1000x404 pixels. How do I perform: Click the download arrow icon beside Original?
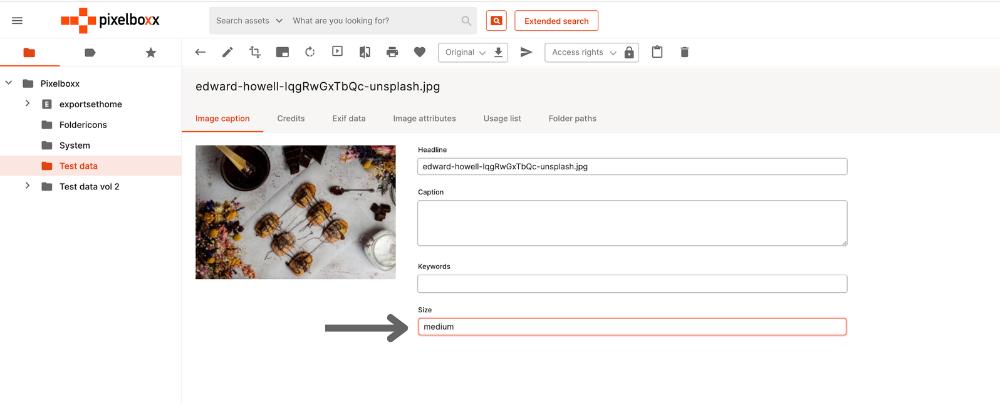499,52
